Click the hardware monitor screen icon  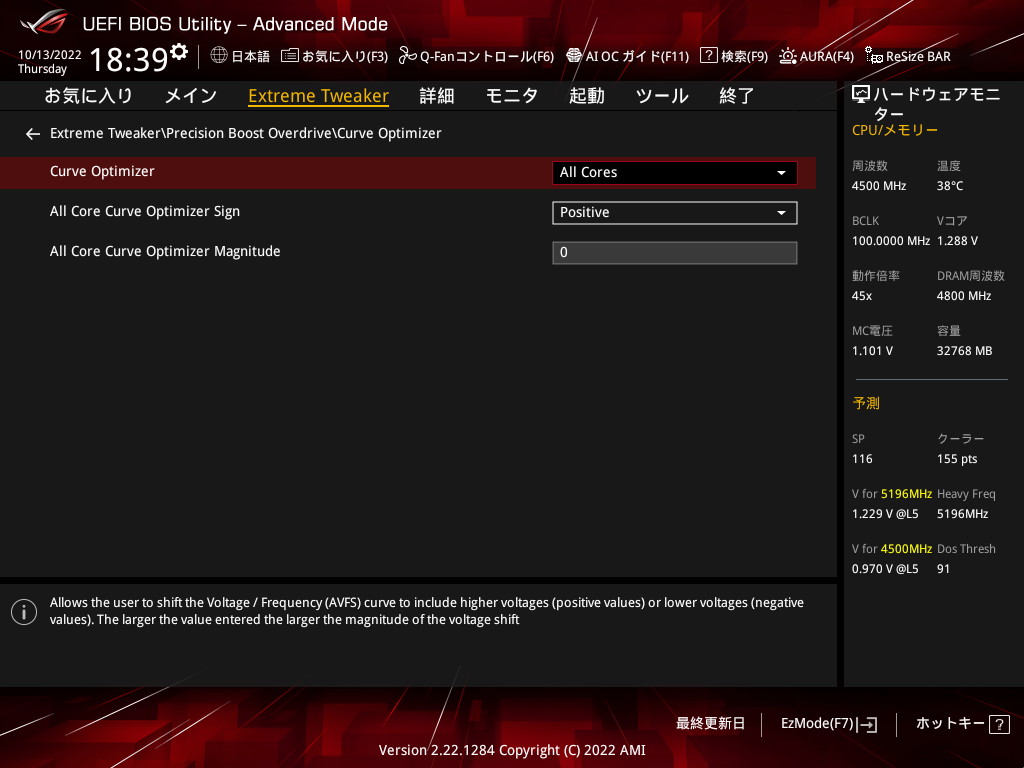[x=861, y=95]
